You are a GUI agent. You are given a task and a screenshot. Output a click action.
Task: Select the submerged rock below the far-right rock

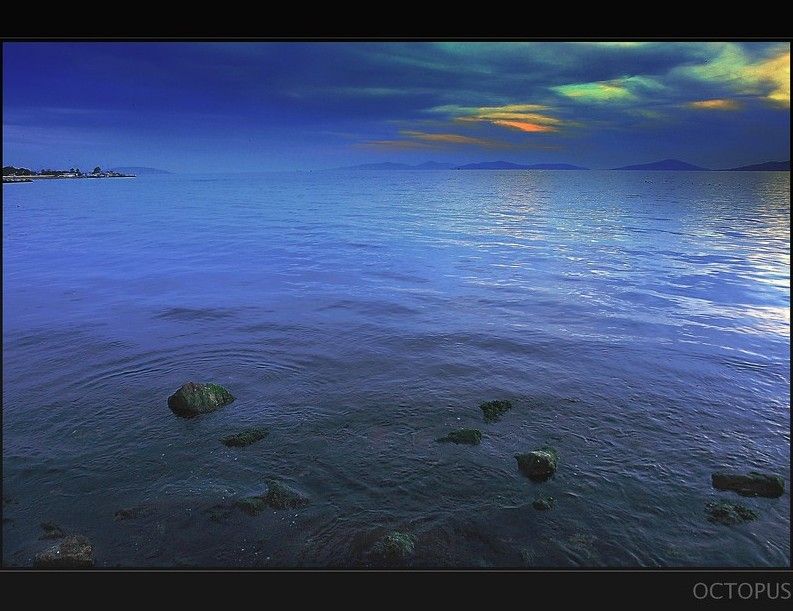[731, 513]
